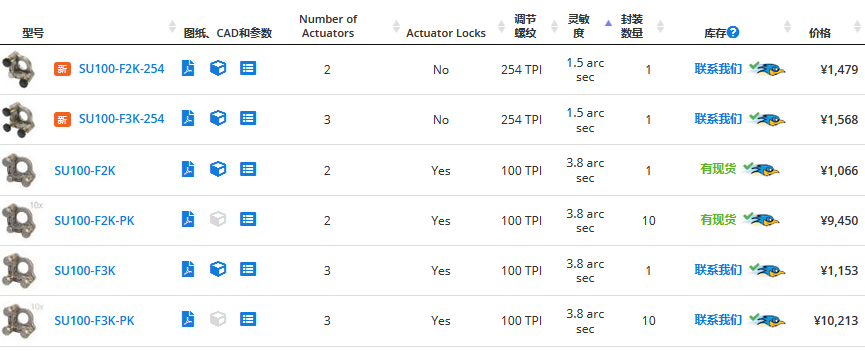
Task: Sort by 封装数量 column arrows
Action: [x=660, y=26]
